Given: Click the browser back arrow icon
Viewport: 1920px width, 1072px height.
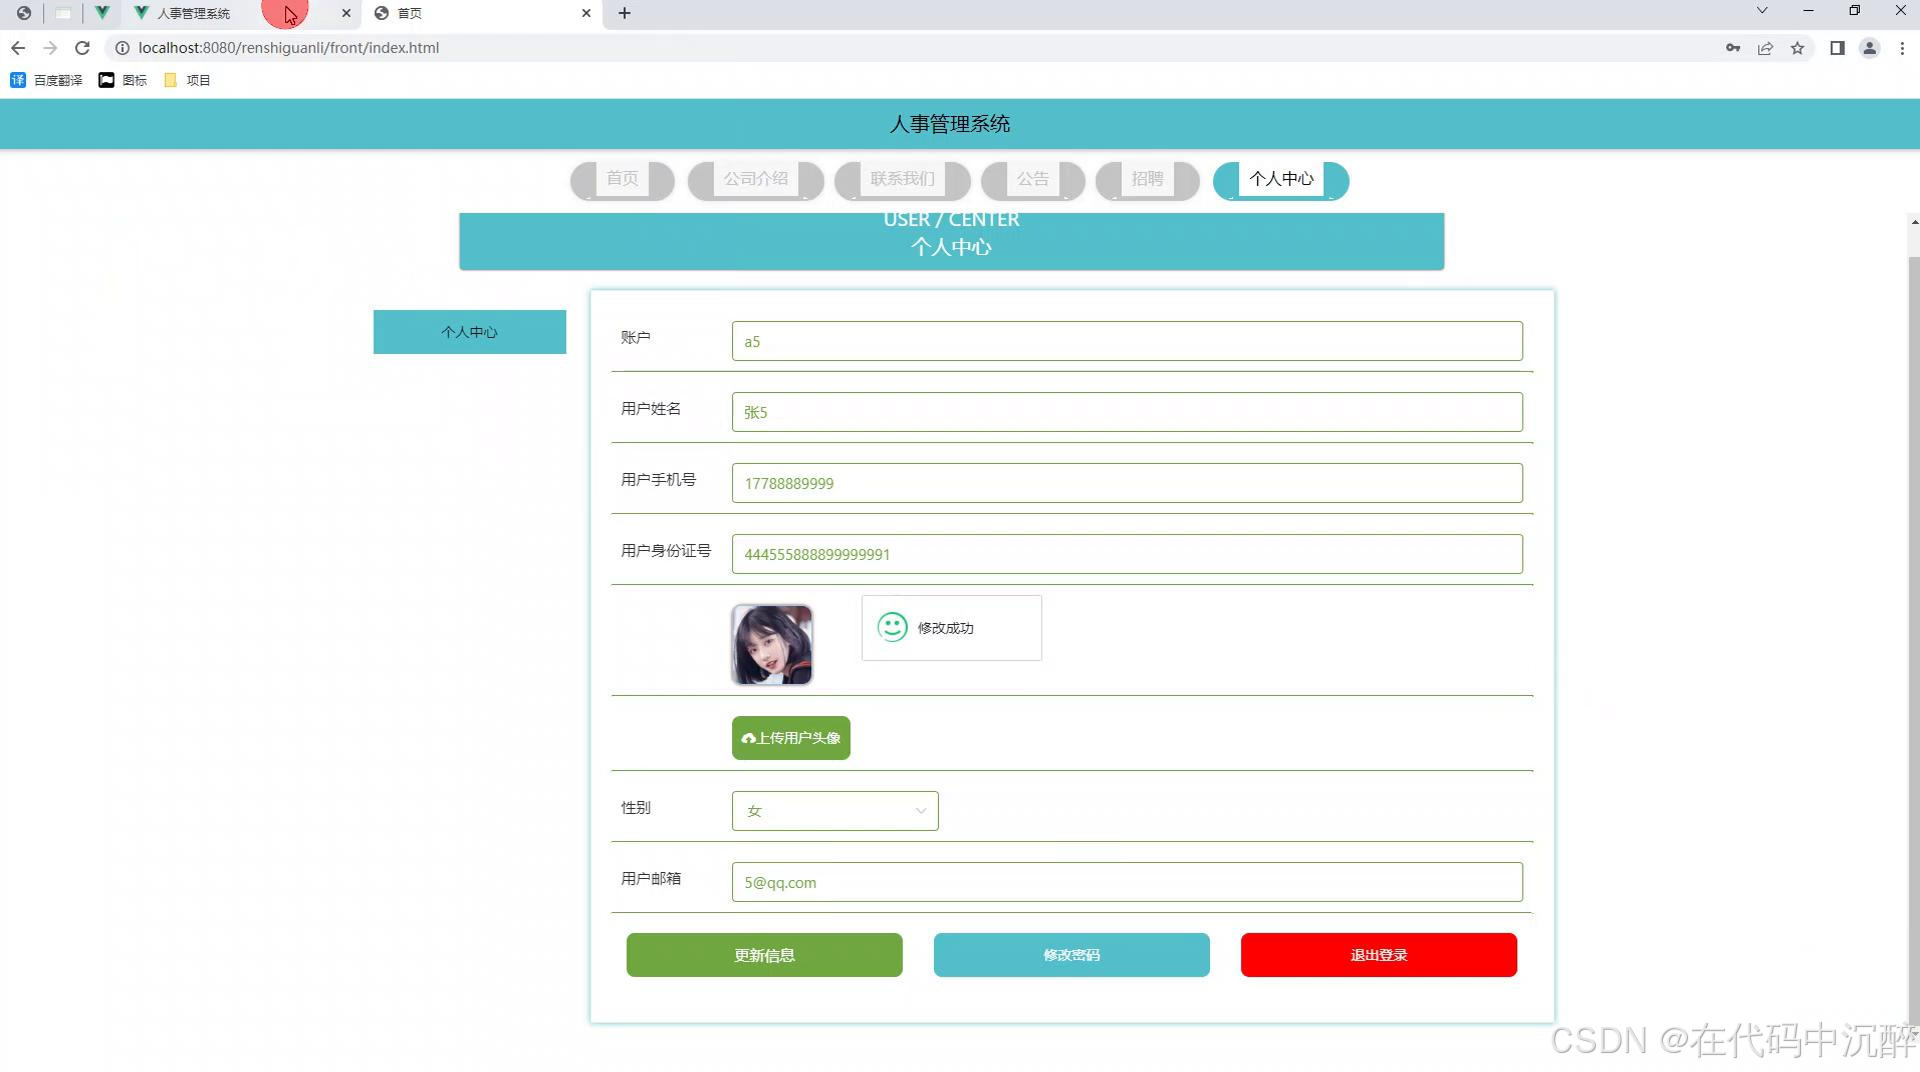Looking at the screenshot, I should point(18,47).
